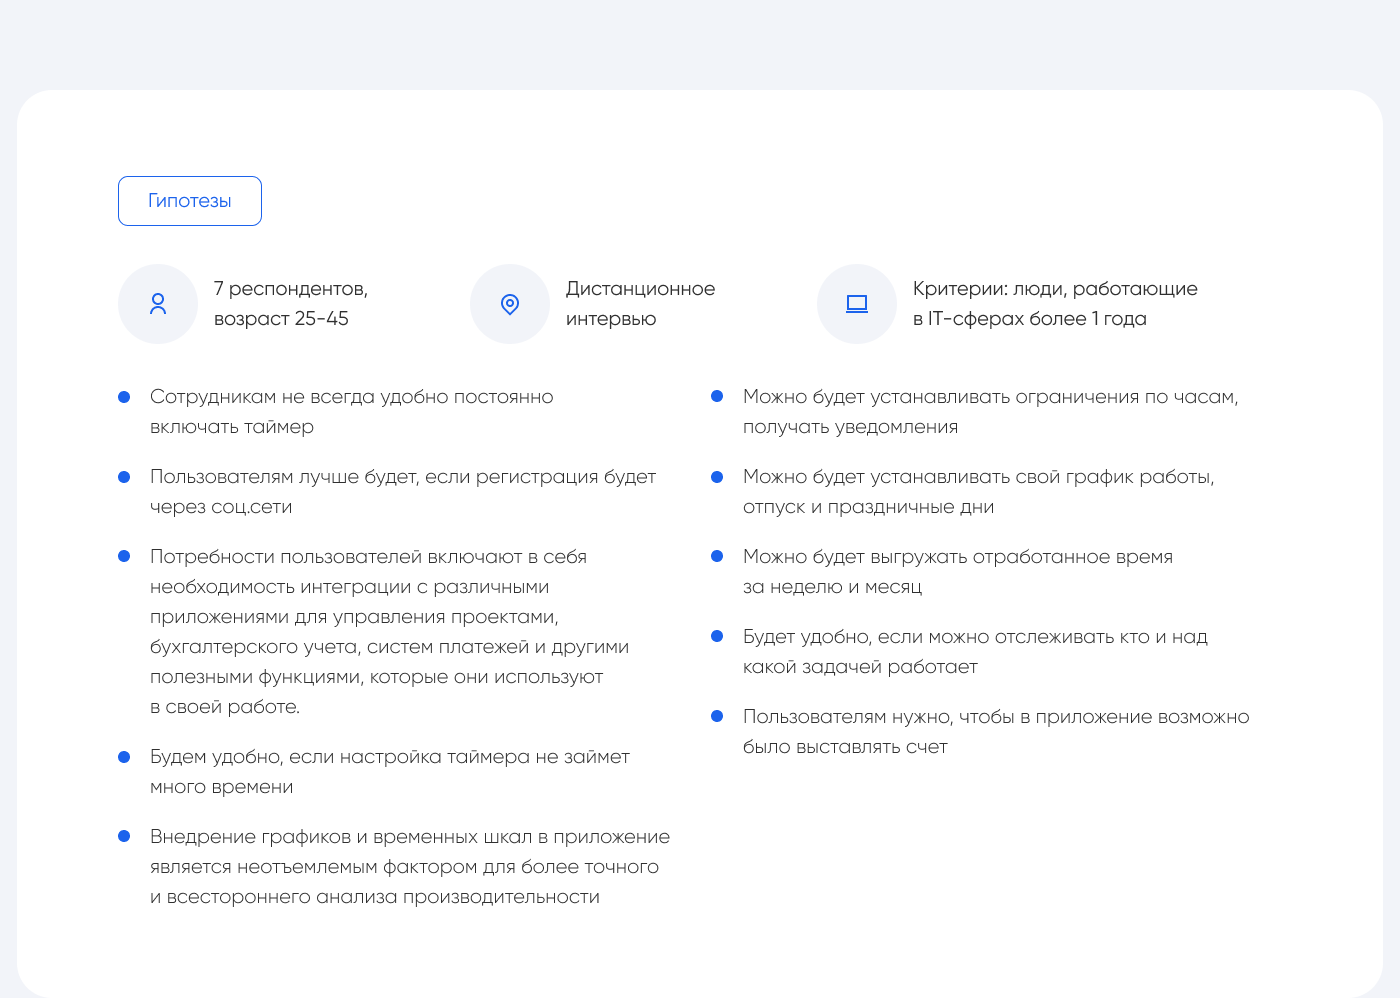The width and height of the screenshot is (1400, 998).
Task: Click bullet dot beside 'Пользователям лучше будет'
Action: point(124,477)
